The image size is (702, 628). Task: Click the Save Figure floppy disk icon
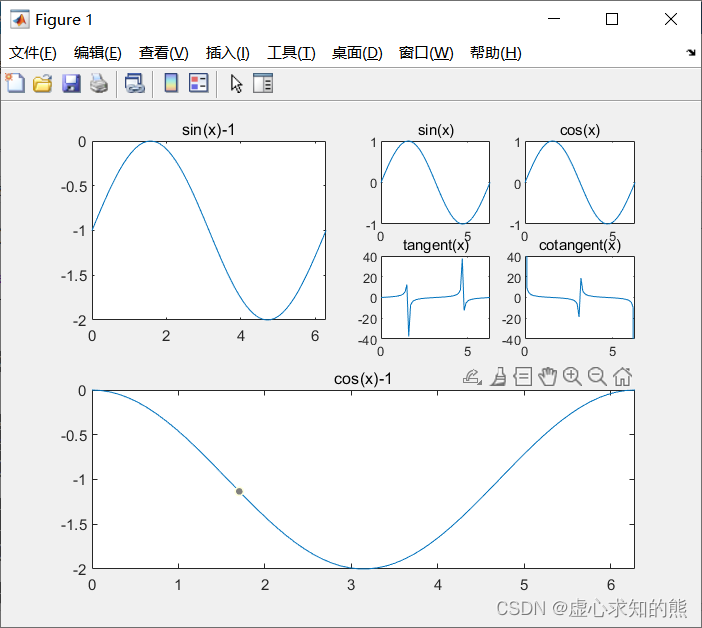(x=71, y=84)
